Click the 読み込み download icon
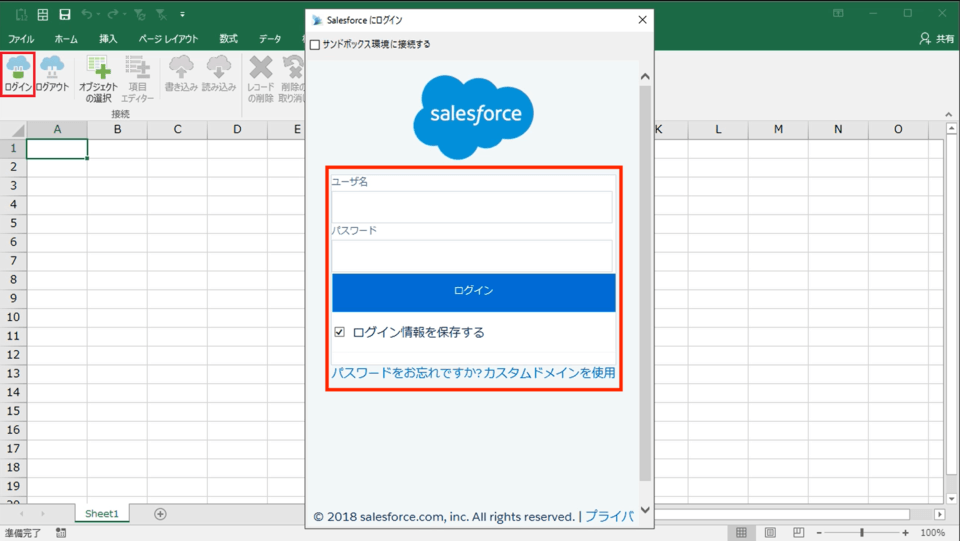Viewport: 960px width, 541px height. click(218, 72)
